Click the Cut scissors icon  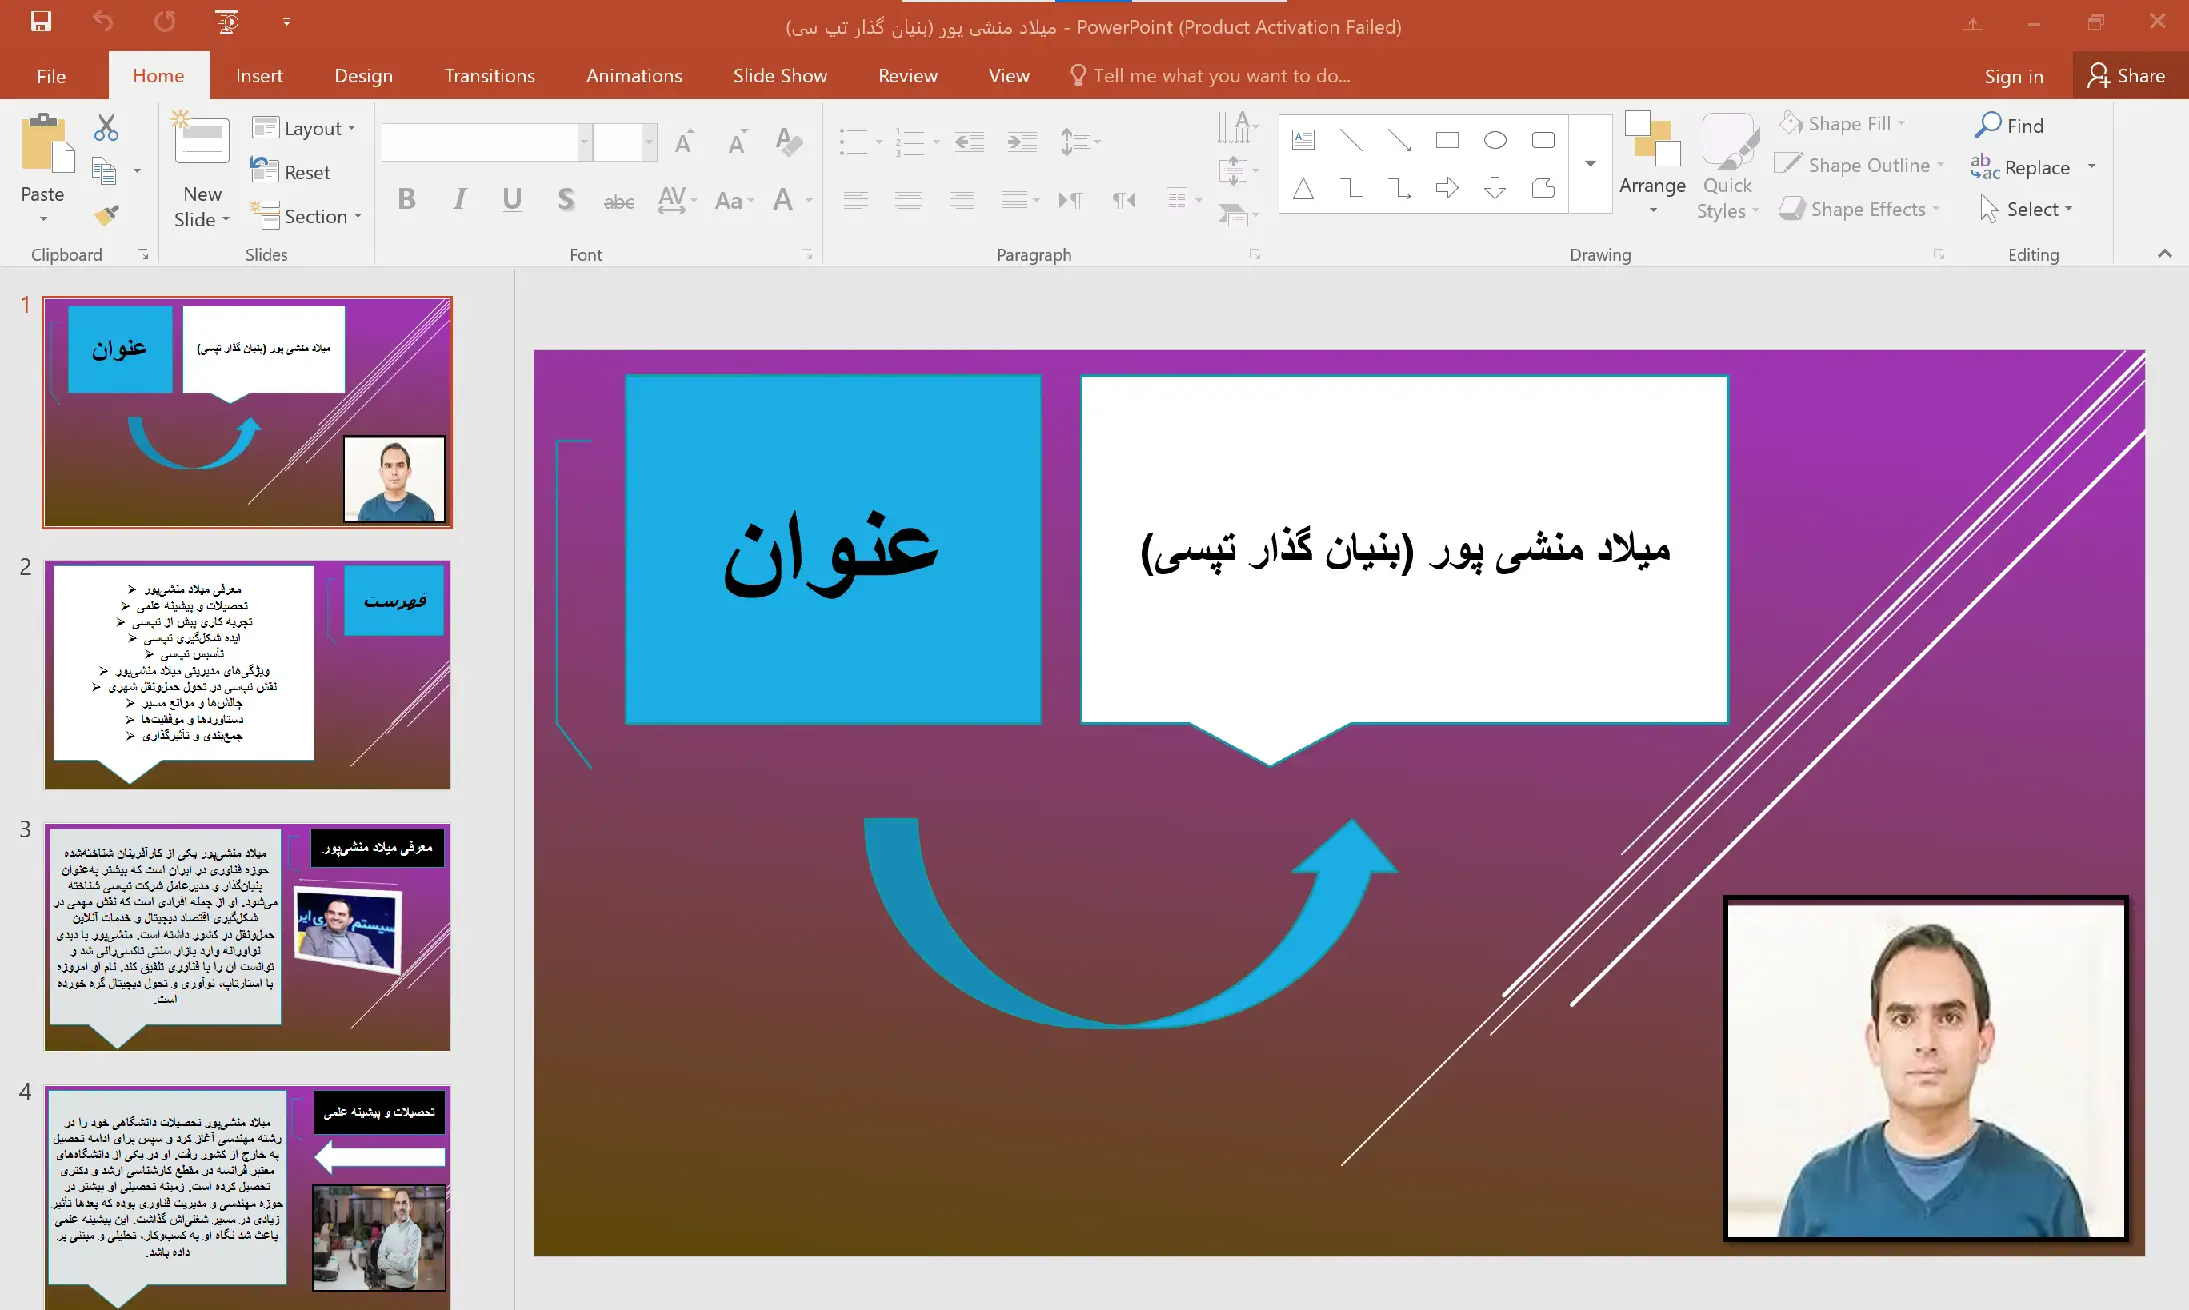[x=106, y=128]
